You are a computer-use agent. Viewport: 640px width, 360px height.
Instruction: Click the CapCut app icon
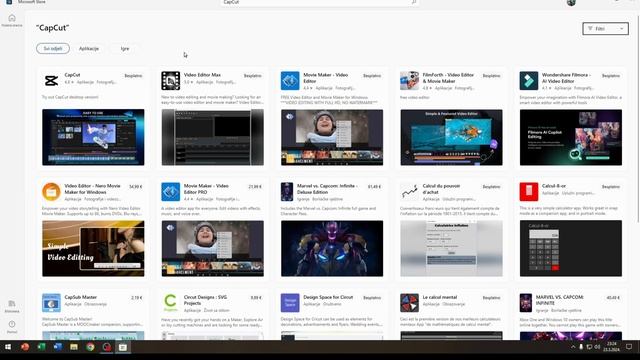(51, 80)
